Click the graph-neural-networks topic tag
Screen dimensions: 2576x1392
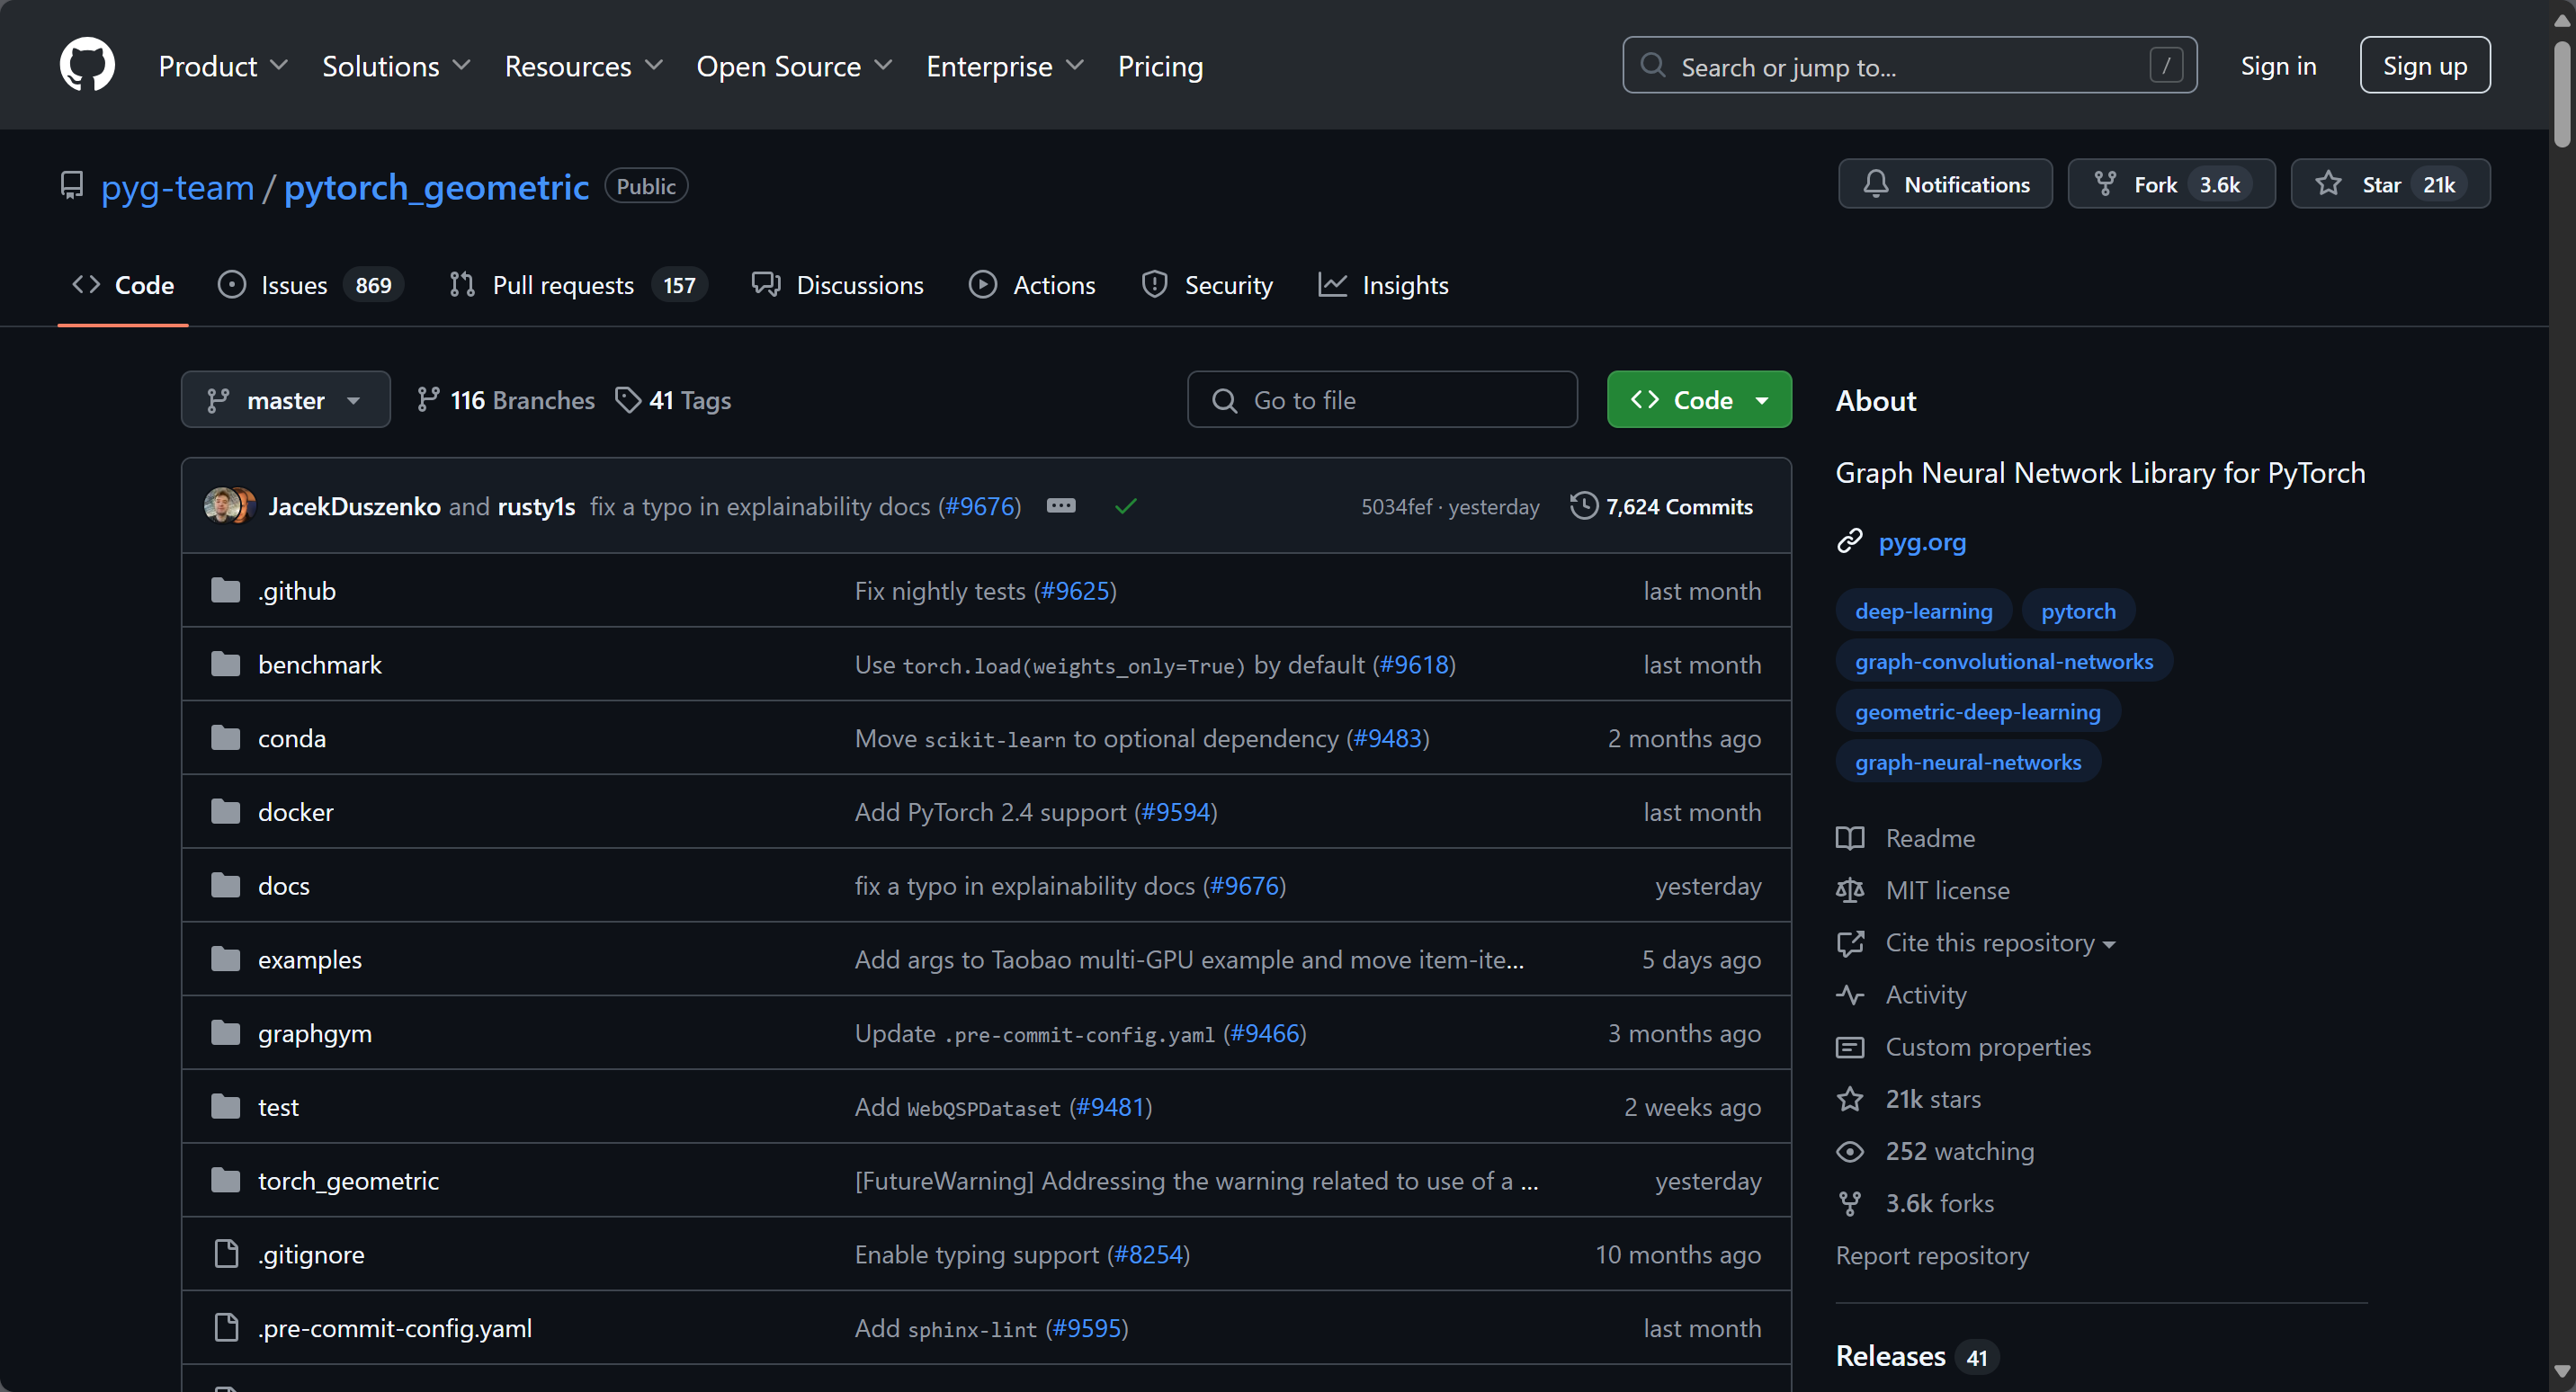pyautogui.click(x=1968, y=761)
